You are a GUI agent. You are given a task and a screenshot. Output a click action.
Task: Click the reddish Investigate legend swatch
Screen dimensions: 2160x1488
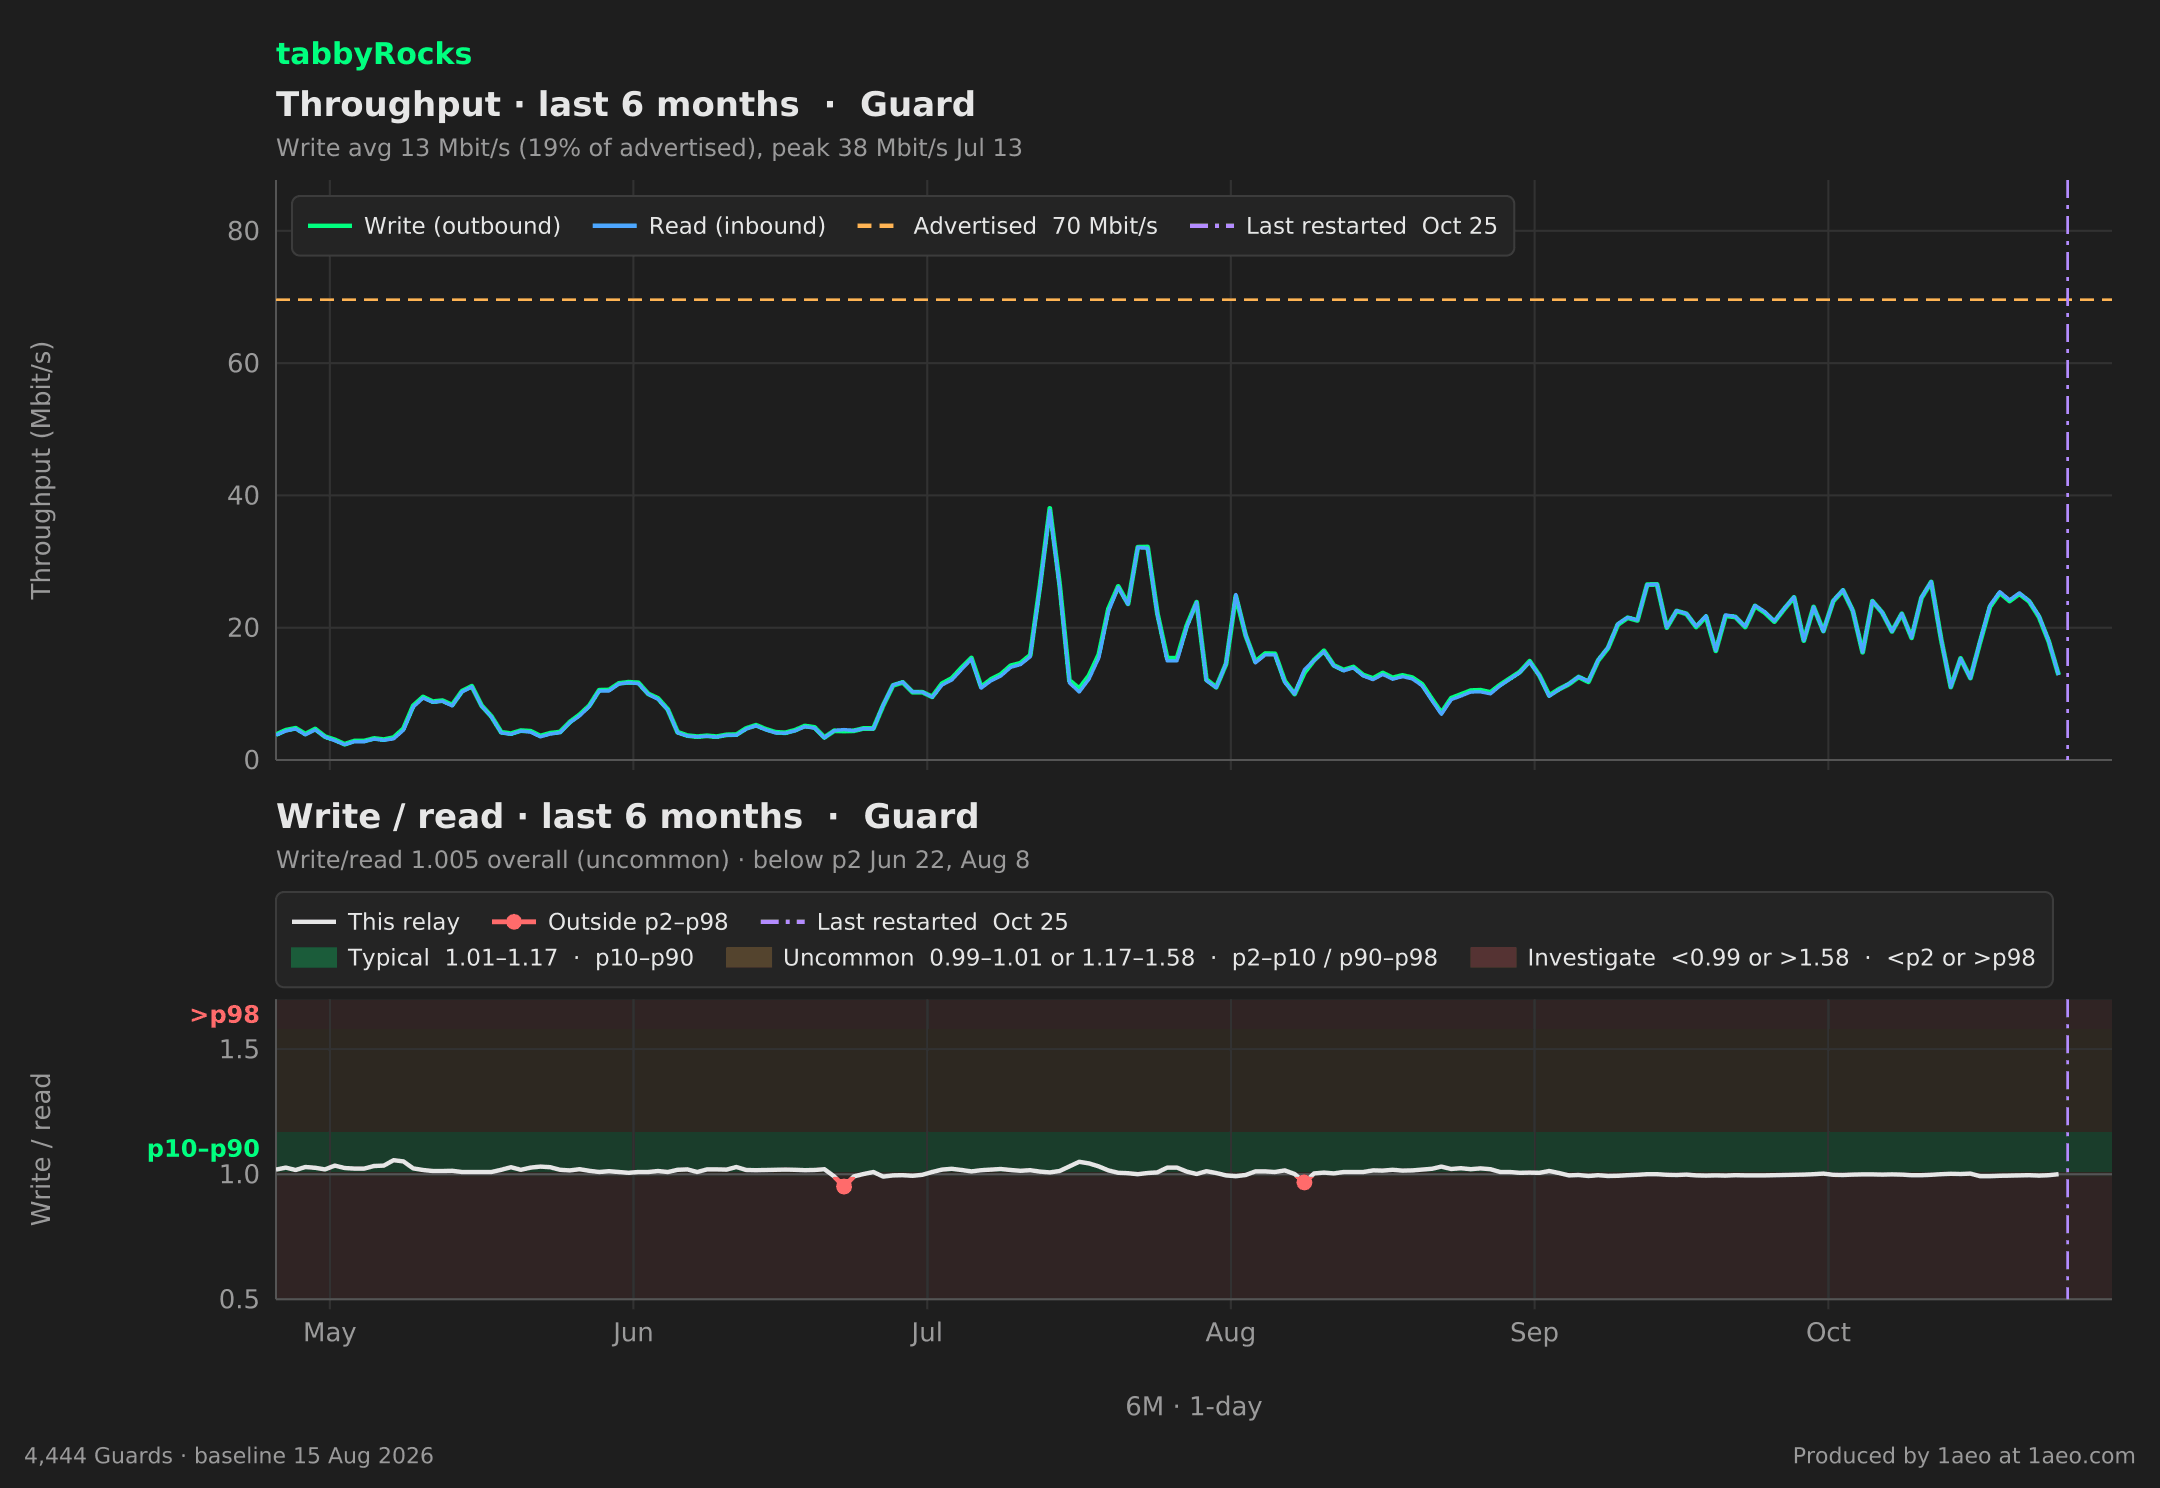click(x=1493, y=958)
